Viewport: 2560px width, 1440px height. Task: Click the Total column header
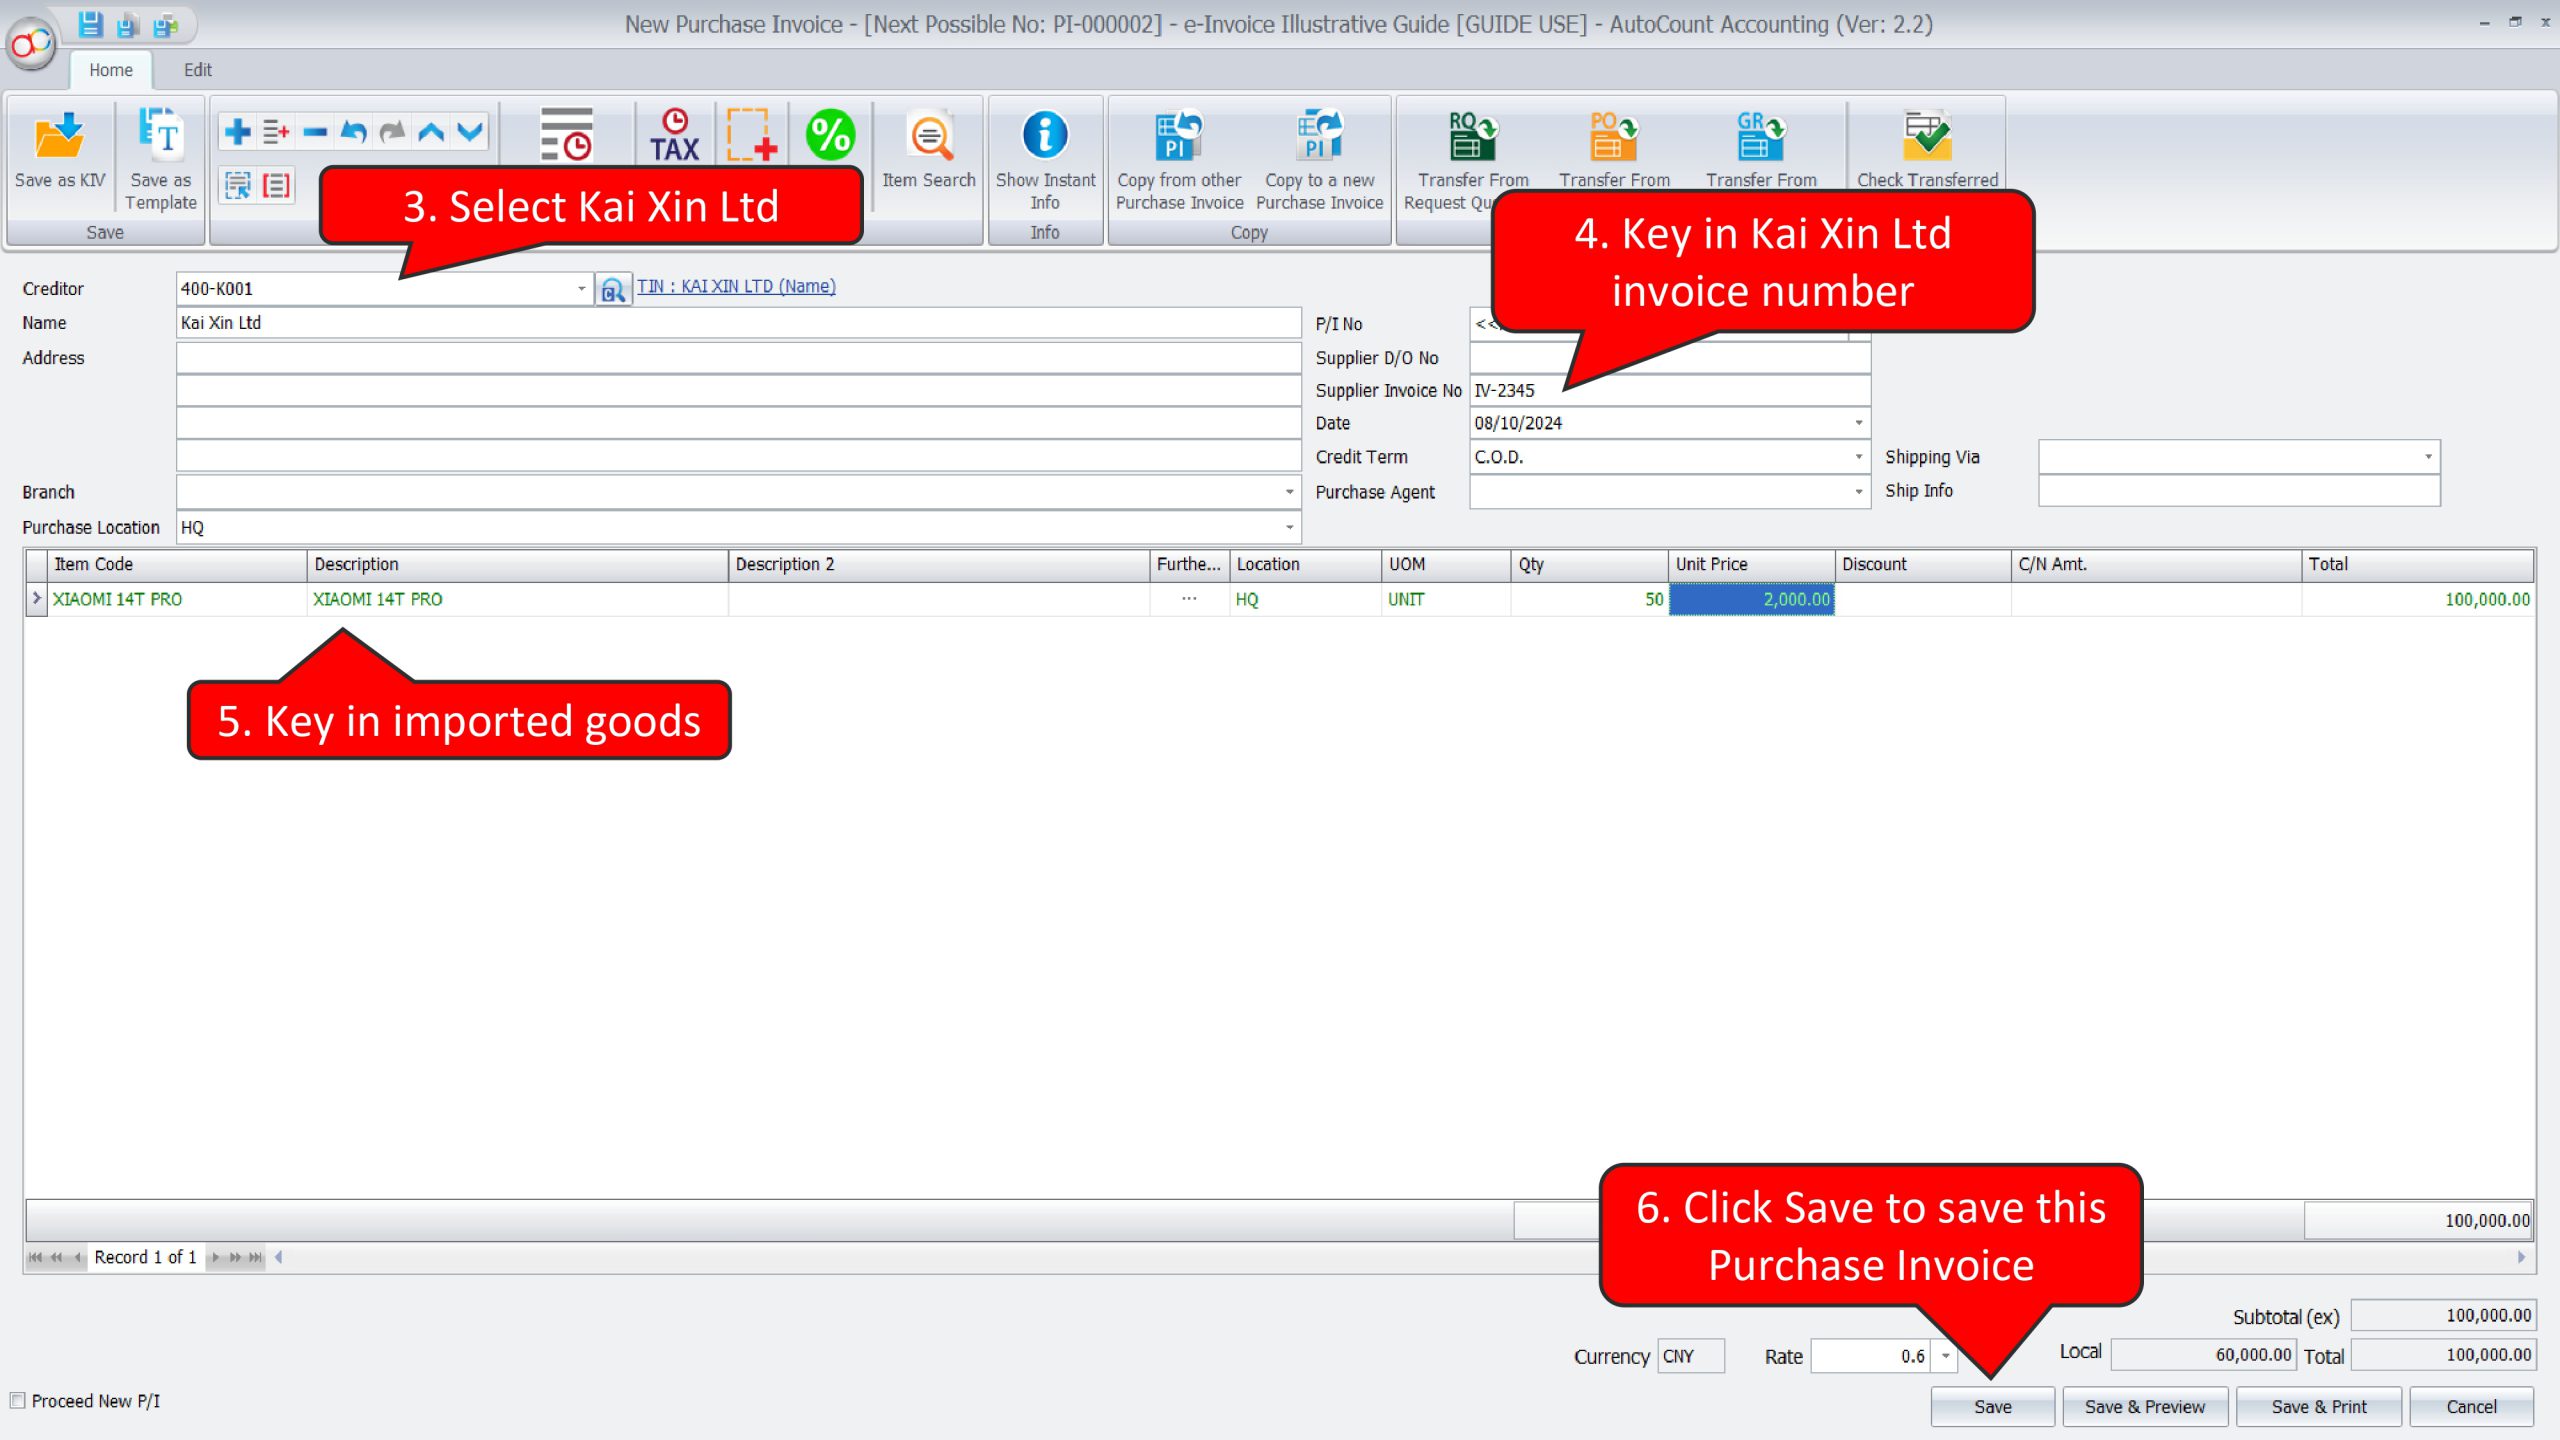(2417, 564)
